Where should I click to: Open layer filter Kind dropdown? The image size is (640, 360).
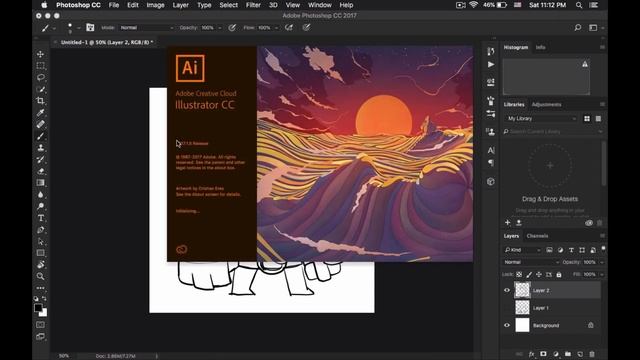pos(523,250)
